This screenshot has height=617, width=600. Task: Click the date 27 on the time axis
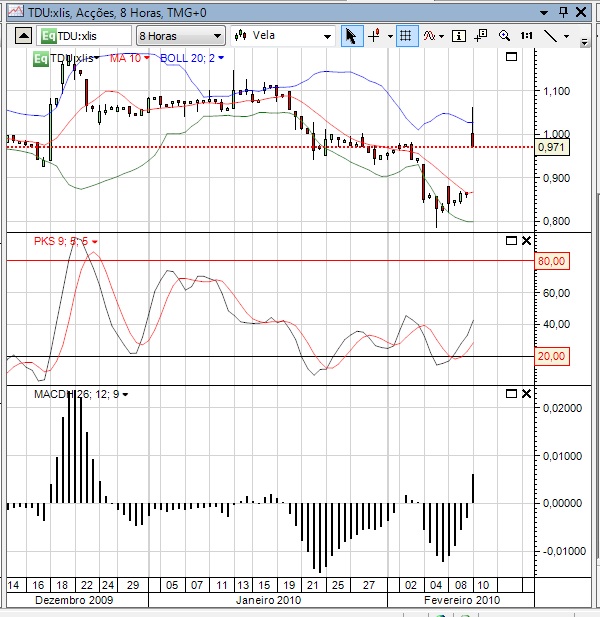(369, 585)
